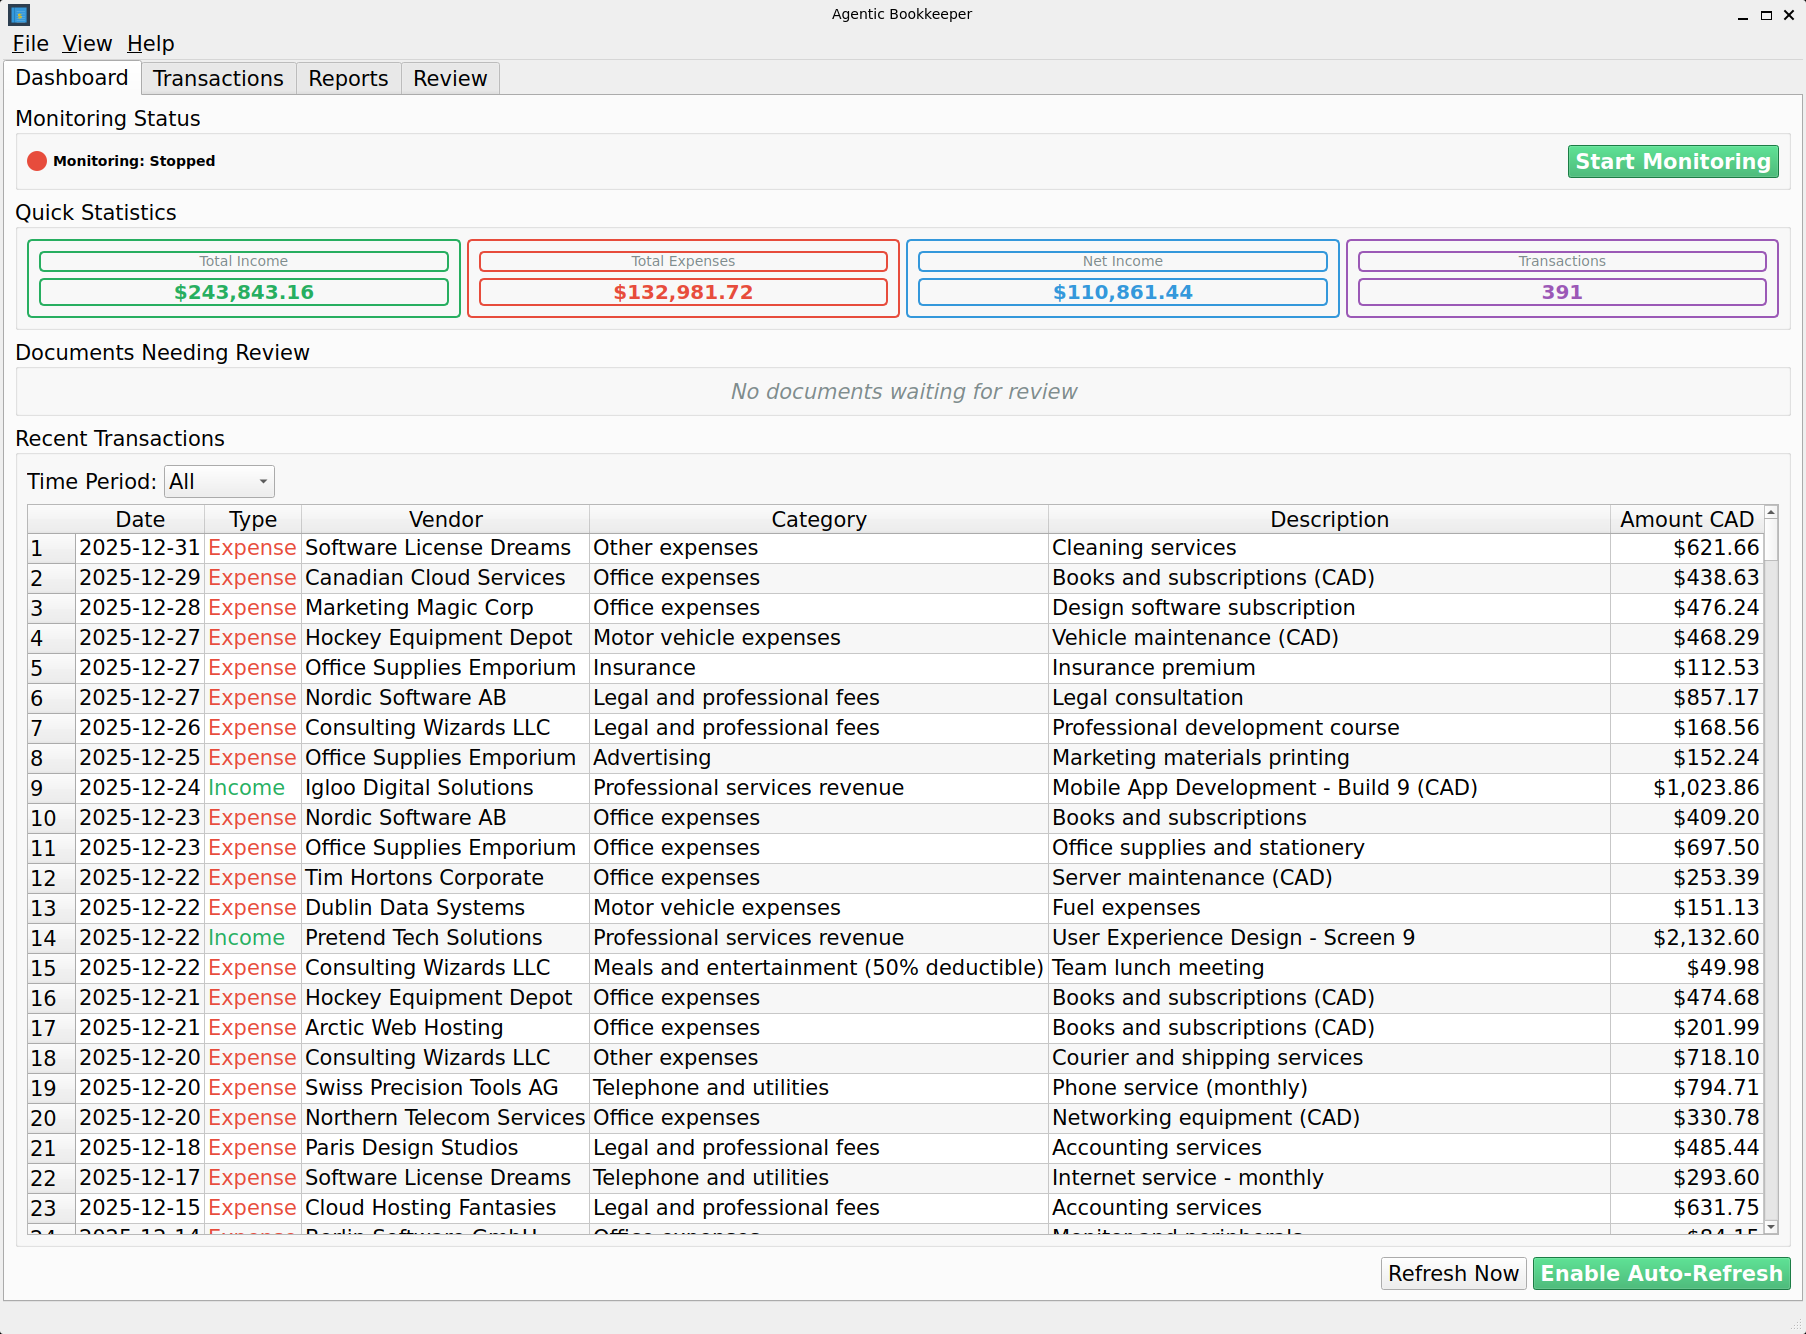
Task: Click the red Monitoring Stopped status indicator
Action: point(37,160)
